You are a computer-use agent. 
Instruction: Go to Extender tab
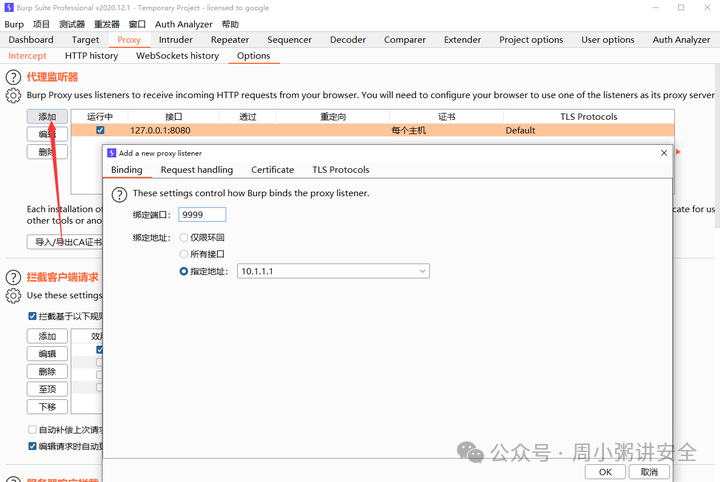click(x=462, y=40)
